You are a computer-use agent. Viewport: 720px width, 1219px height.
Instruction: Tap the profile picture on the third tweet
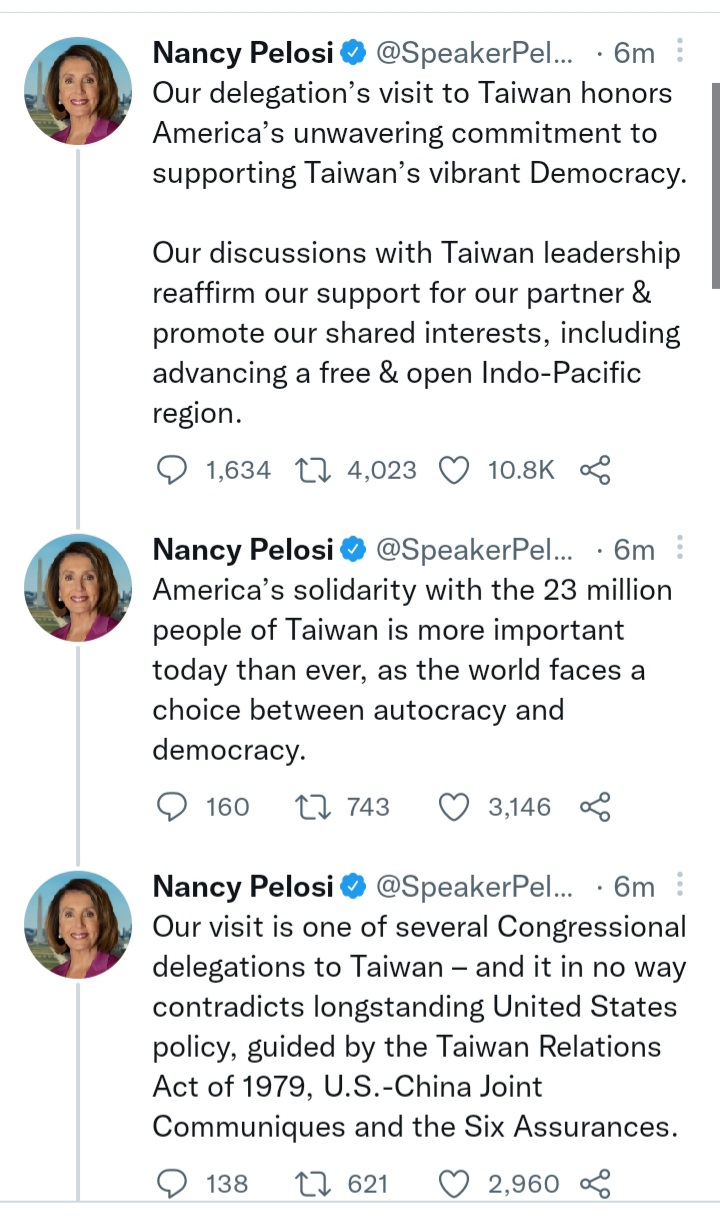tap(78, 925)
